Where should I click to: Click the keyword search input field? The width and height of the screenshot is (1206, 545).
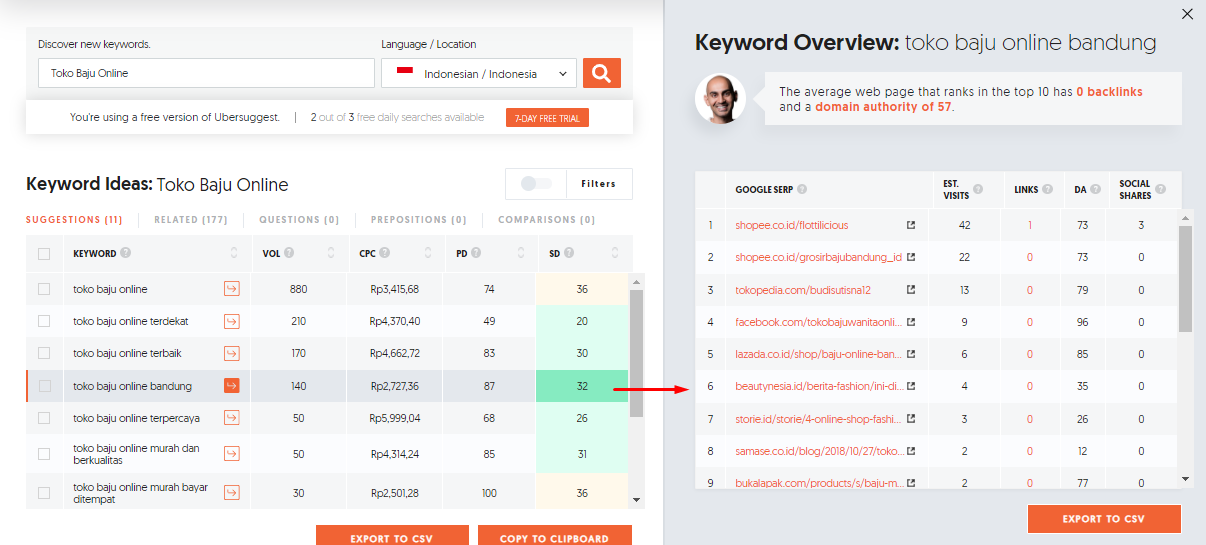[206, 73]
